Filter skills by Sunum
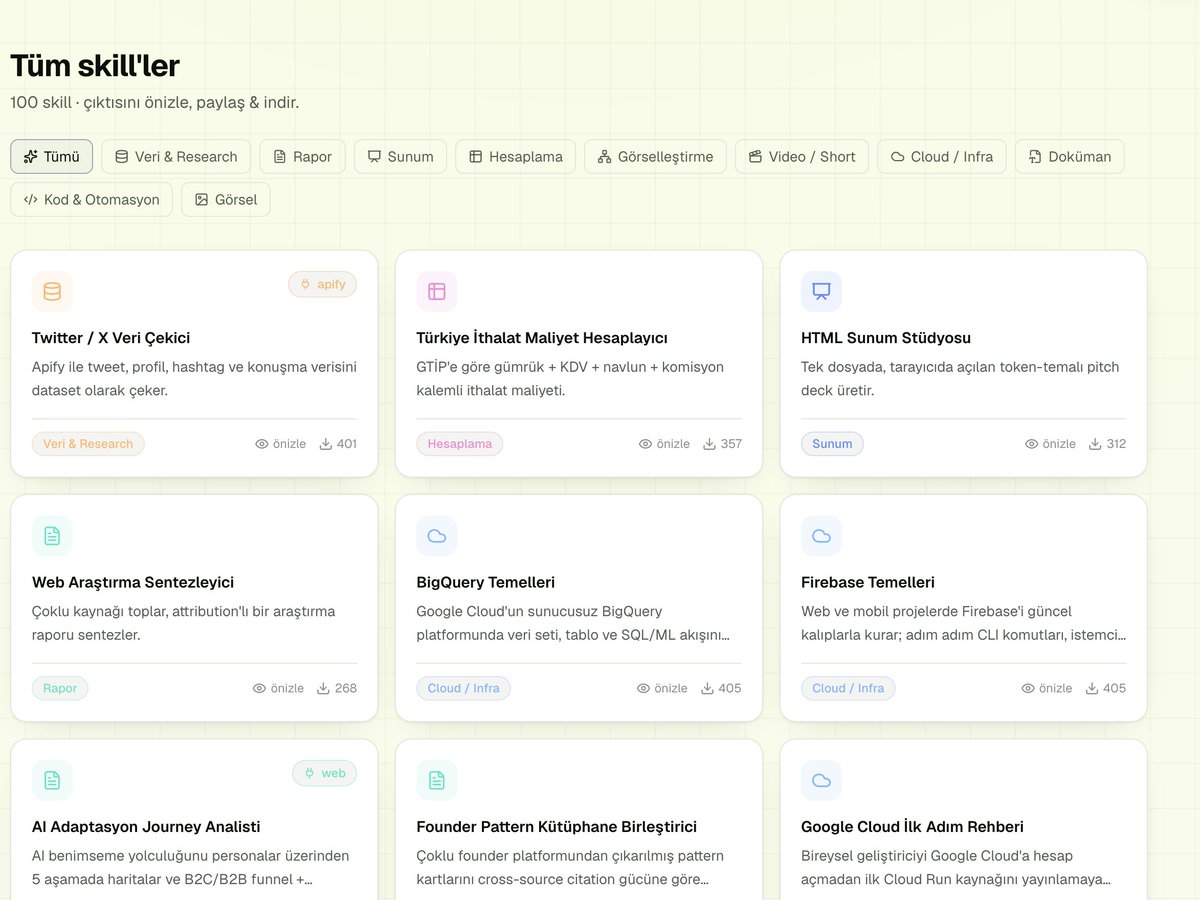 click(400, 156)
